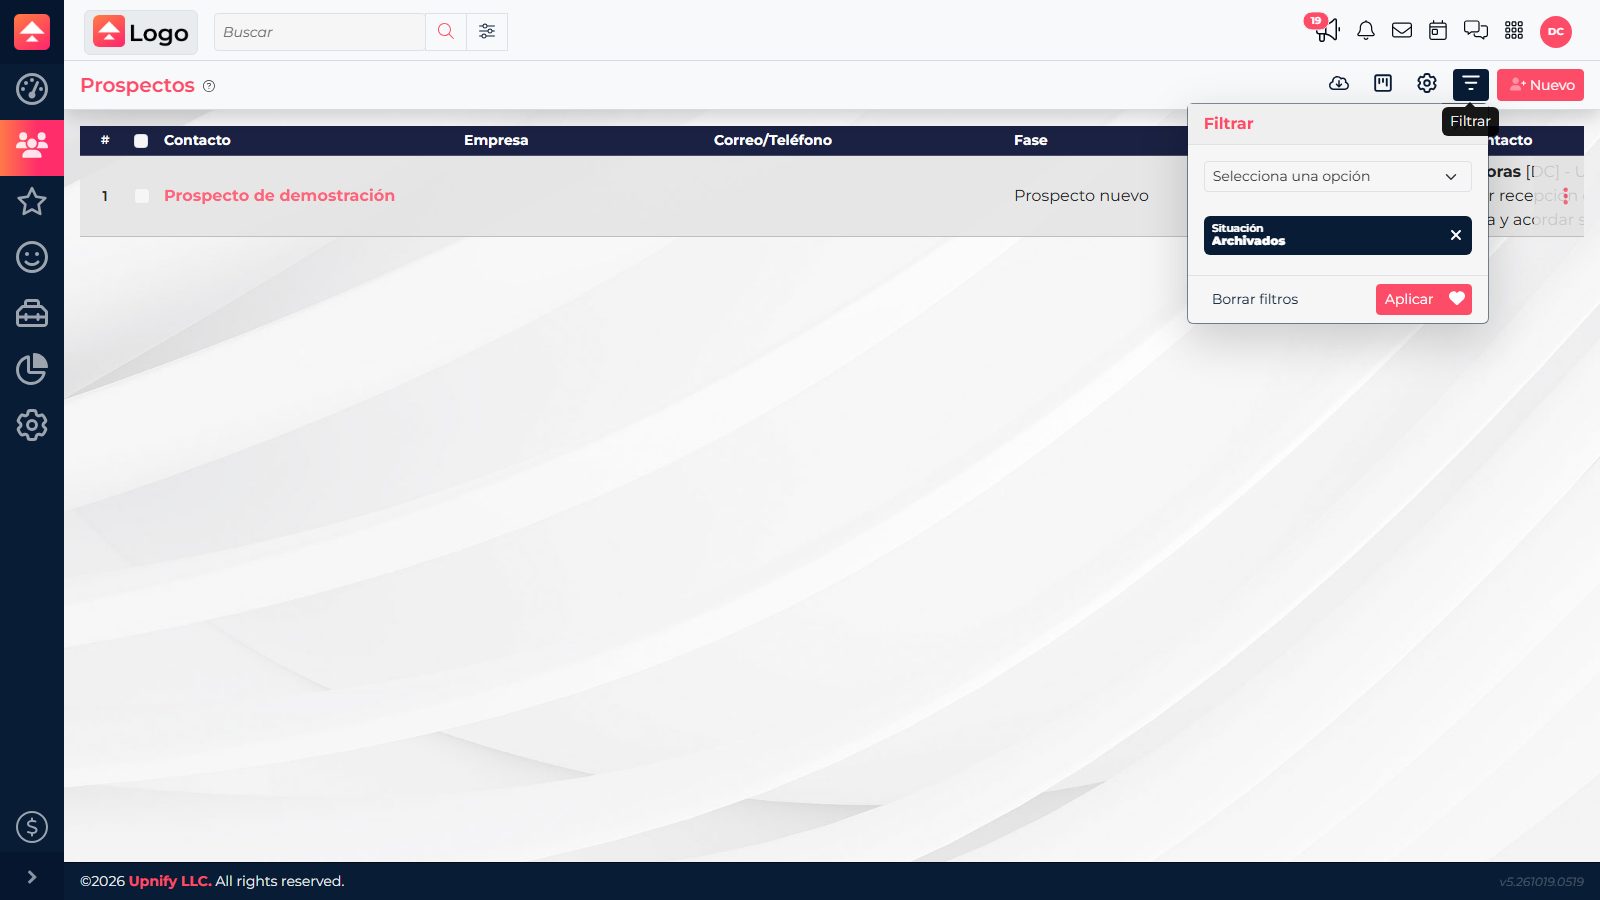Toggle the select-all checkbox in table header
Viewport: 1600px width, 900px height.
coord(141,141)
